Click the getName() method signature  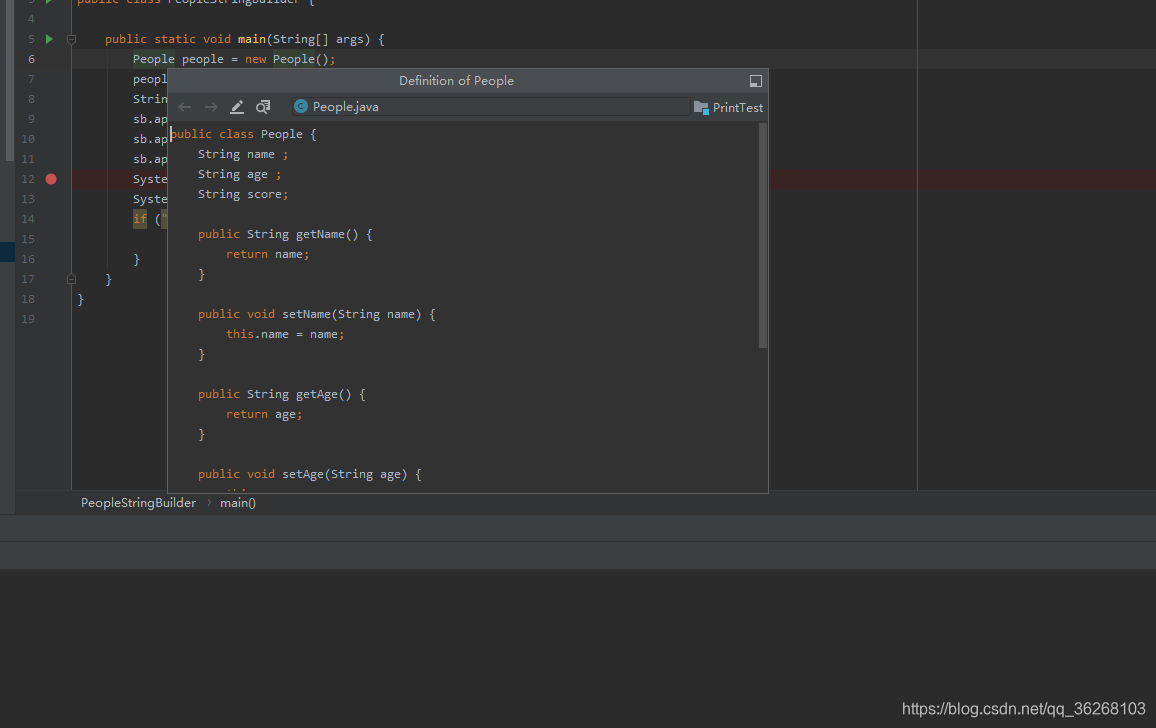click(x=285, y=234)
